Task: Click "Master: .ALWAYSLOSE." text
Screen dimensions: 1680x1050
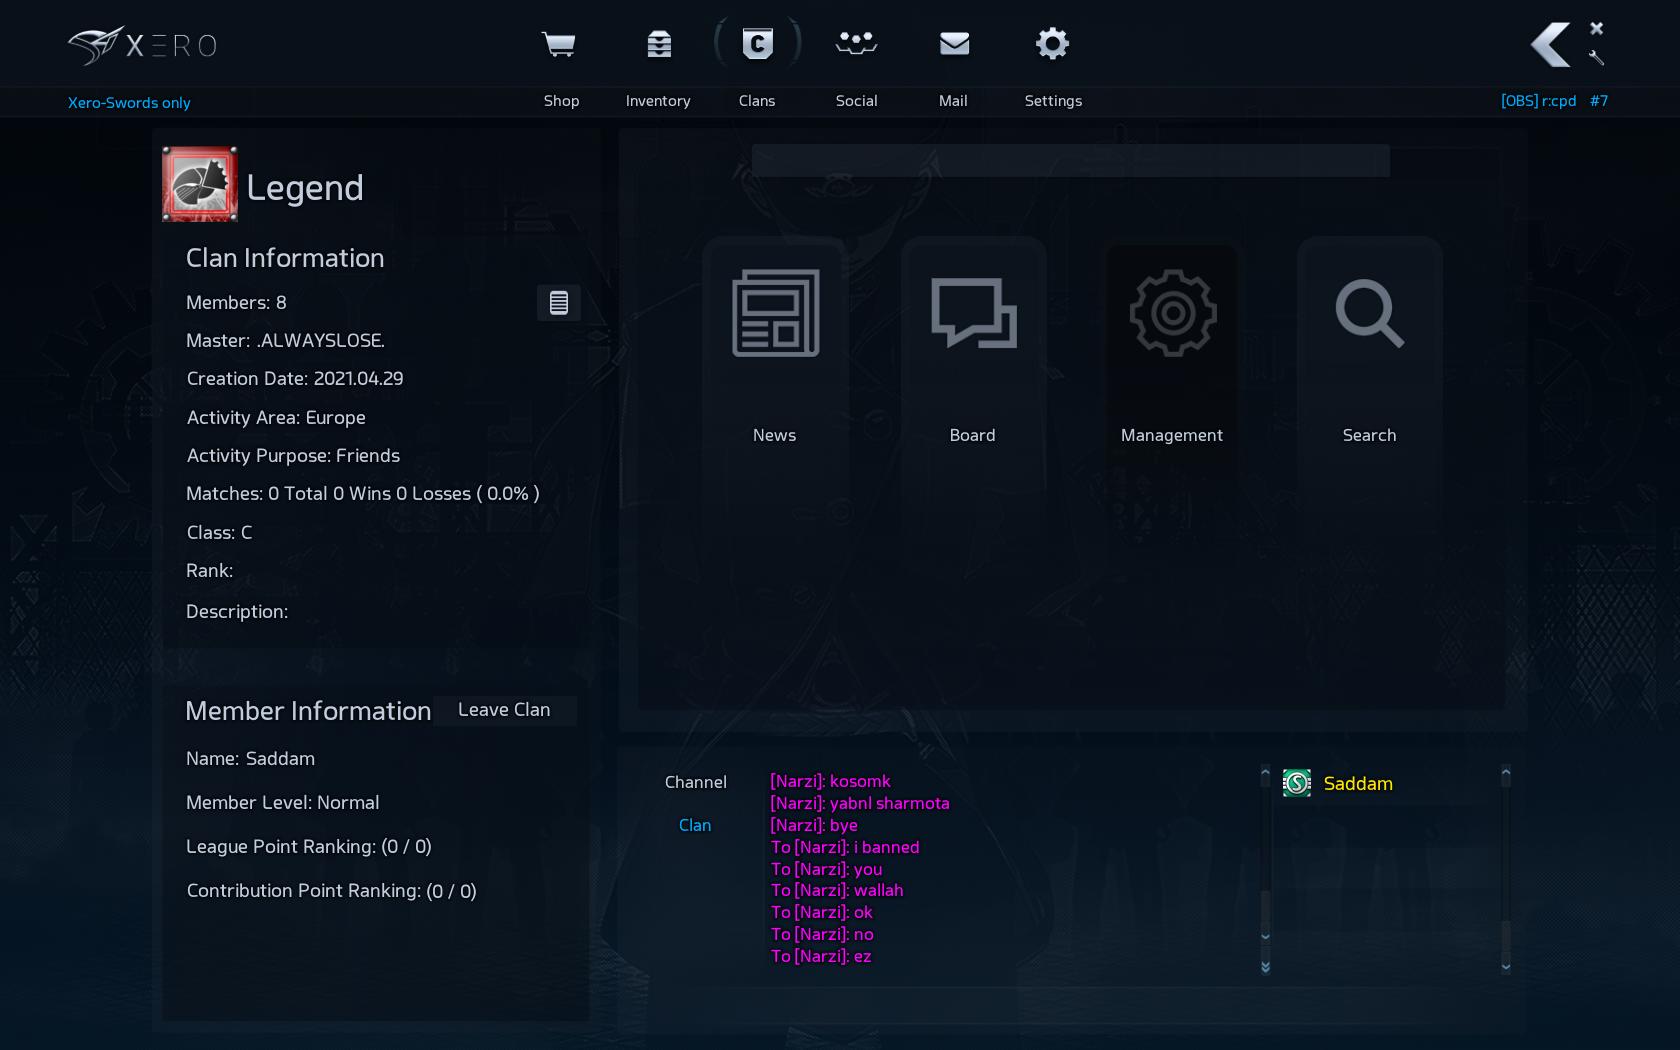Action: [285, 341]
